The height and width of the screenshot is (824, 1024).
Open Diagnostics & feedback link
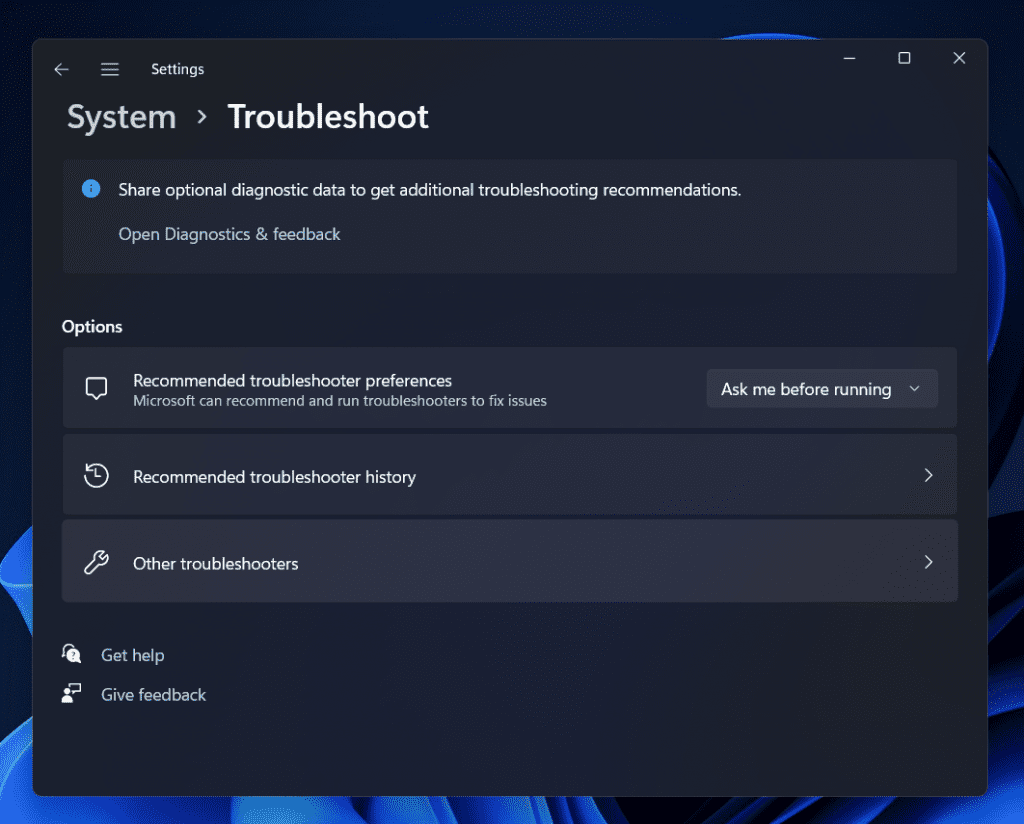(229, 234)
